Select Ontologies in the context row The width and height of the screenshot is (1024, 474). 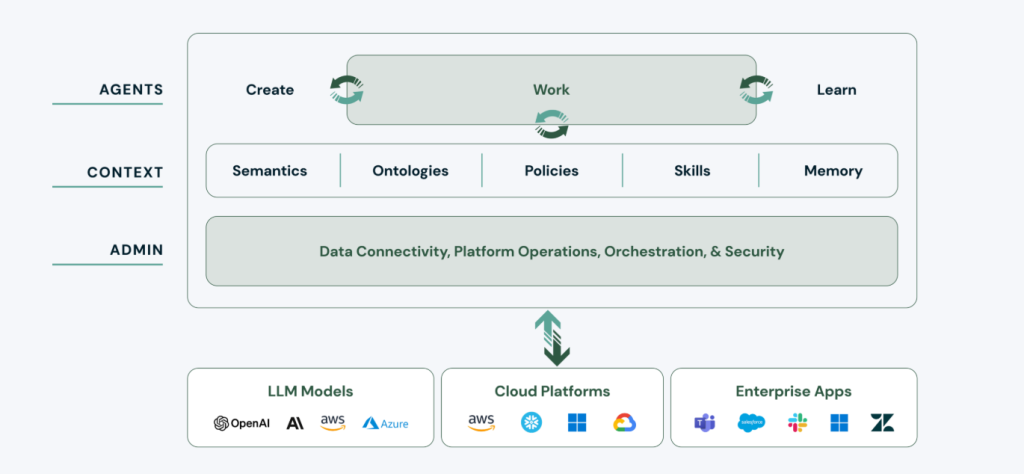[410, 171]
